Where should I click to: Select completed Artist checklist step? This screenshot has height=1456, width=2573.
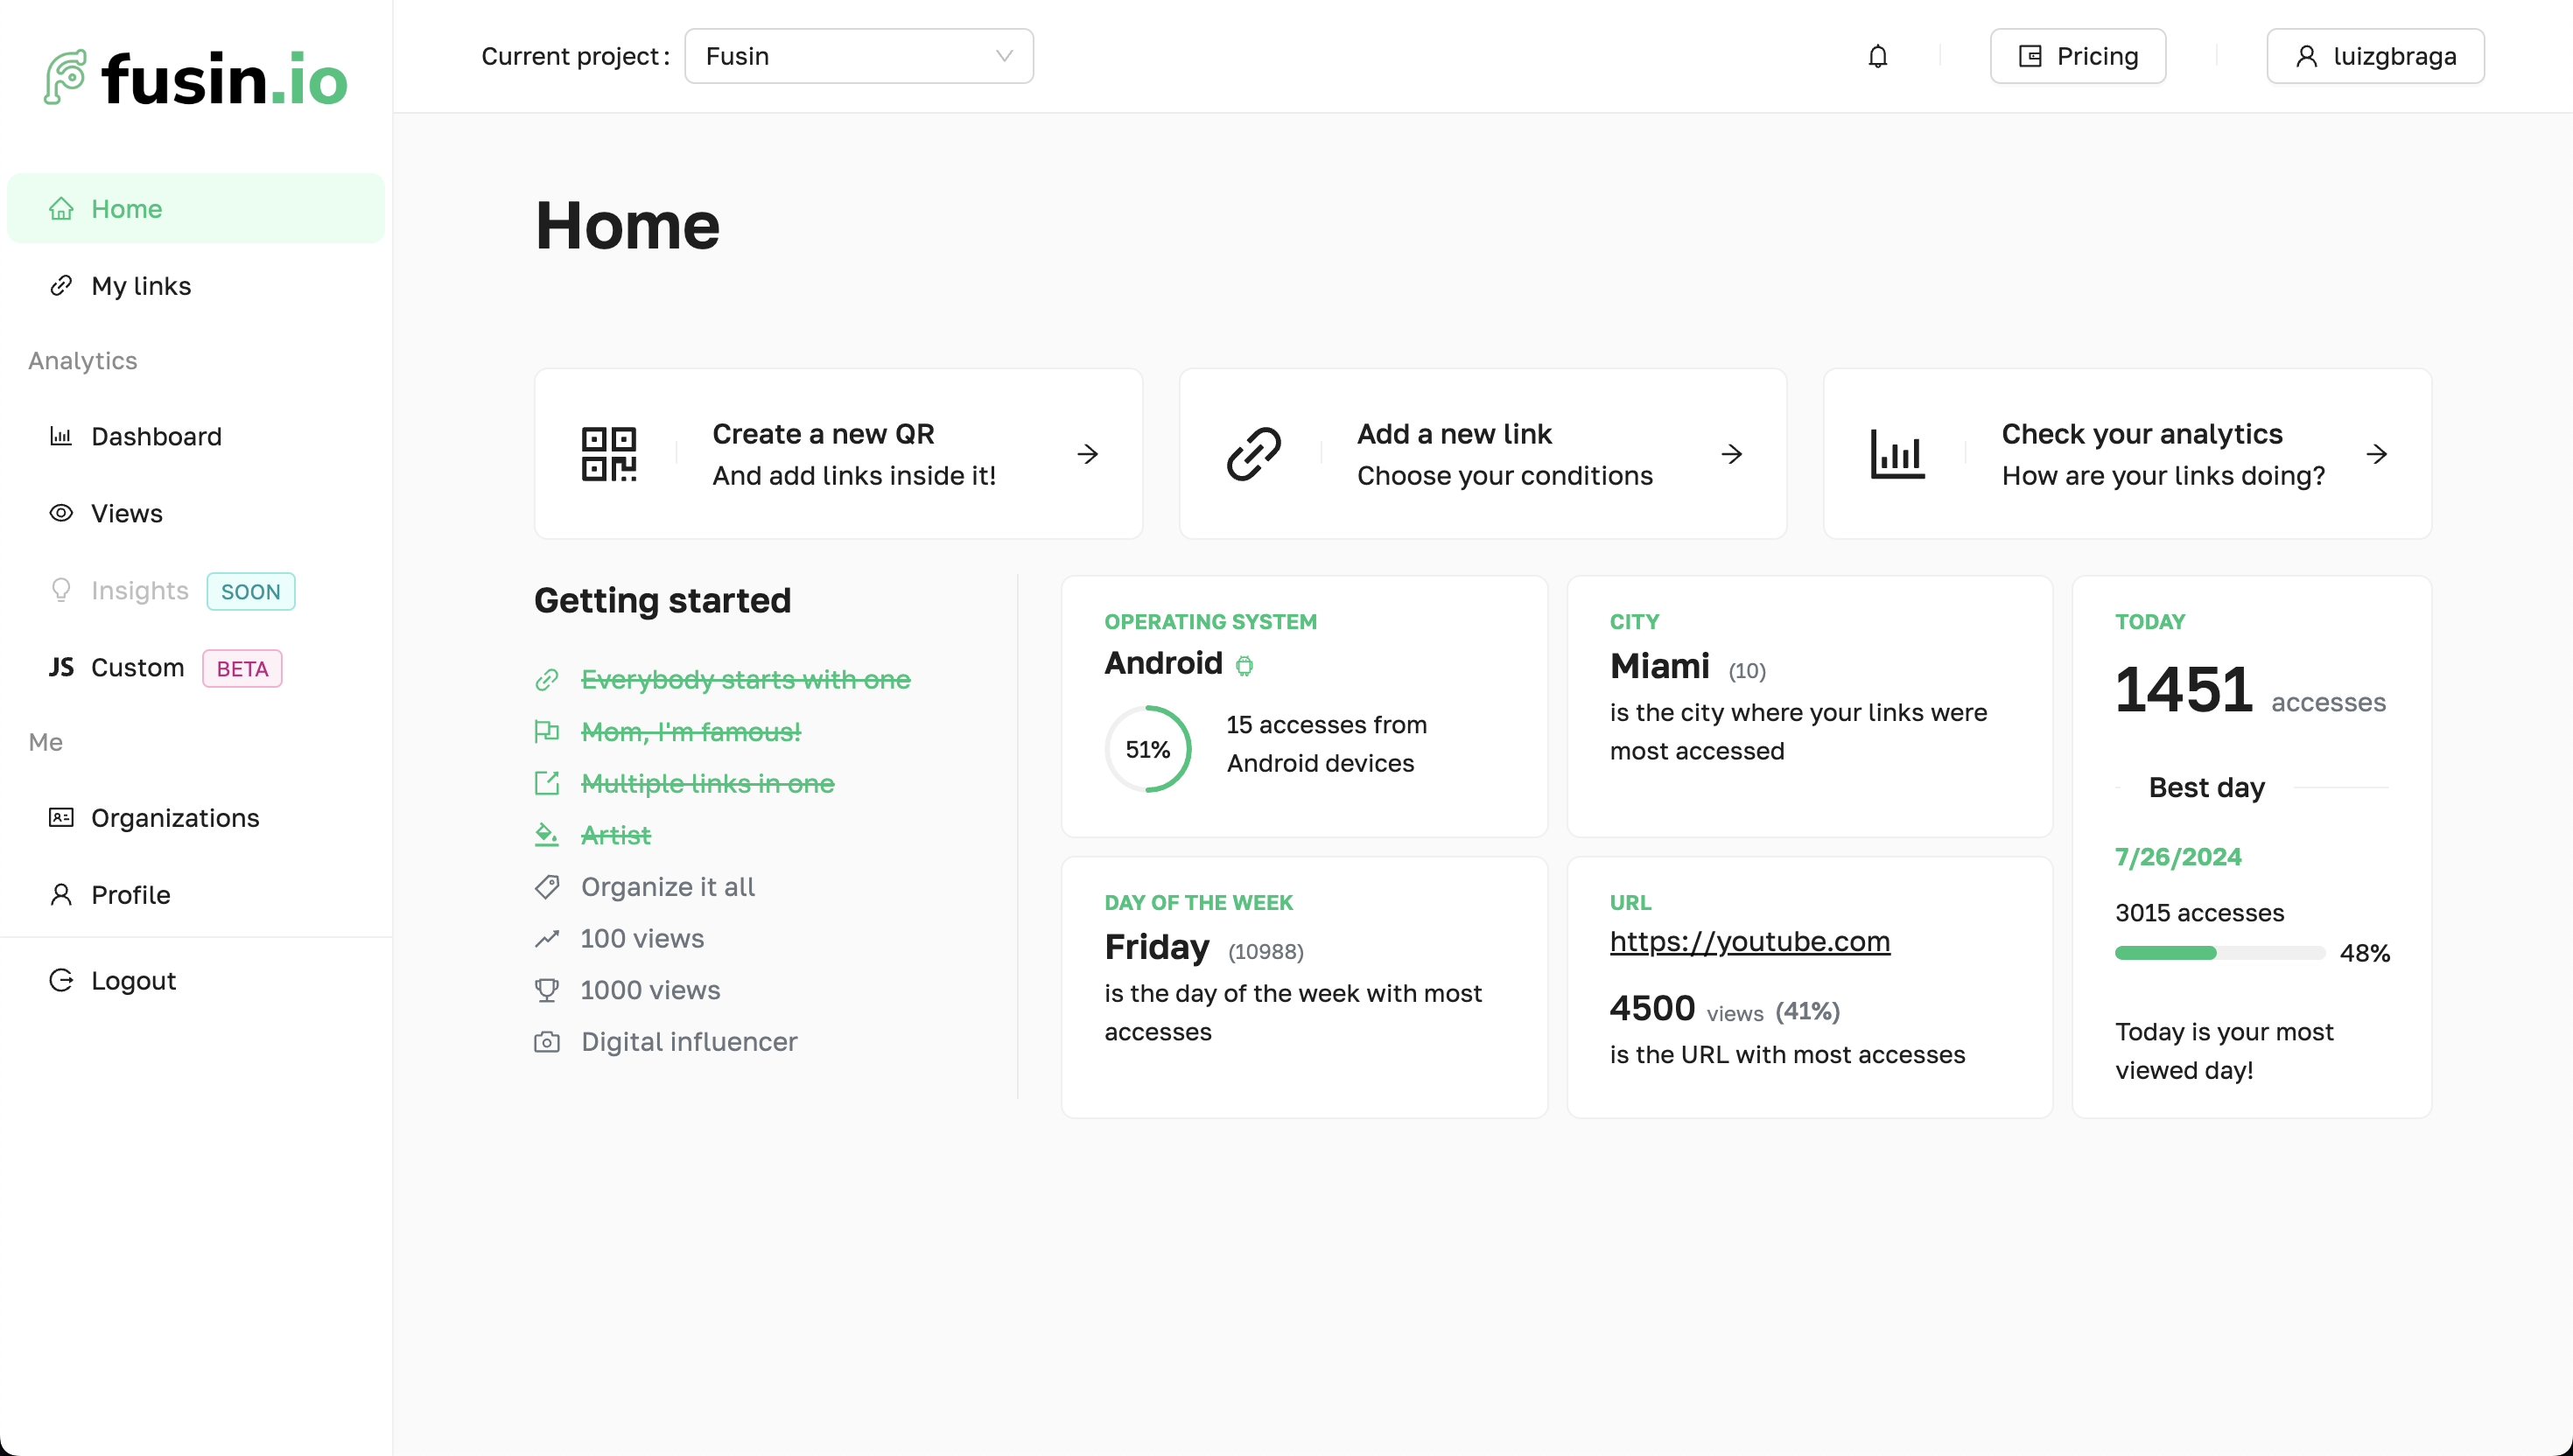615,835
